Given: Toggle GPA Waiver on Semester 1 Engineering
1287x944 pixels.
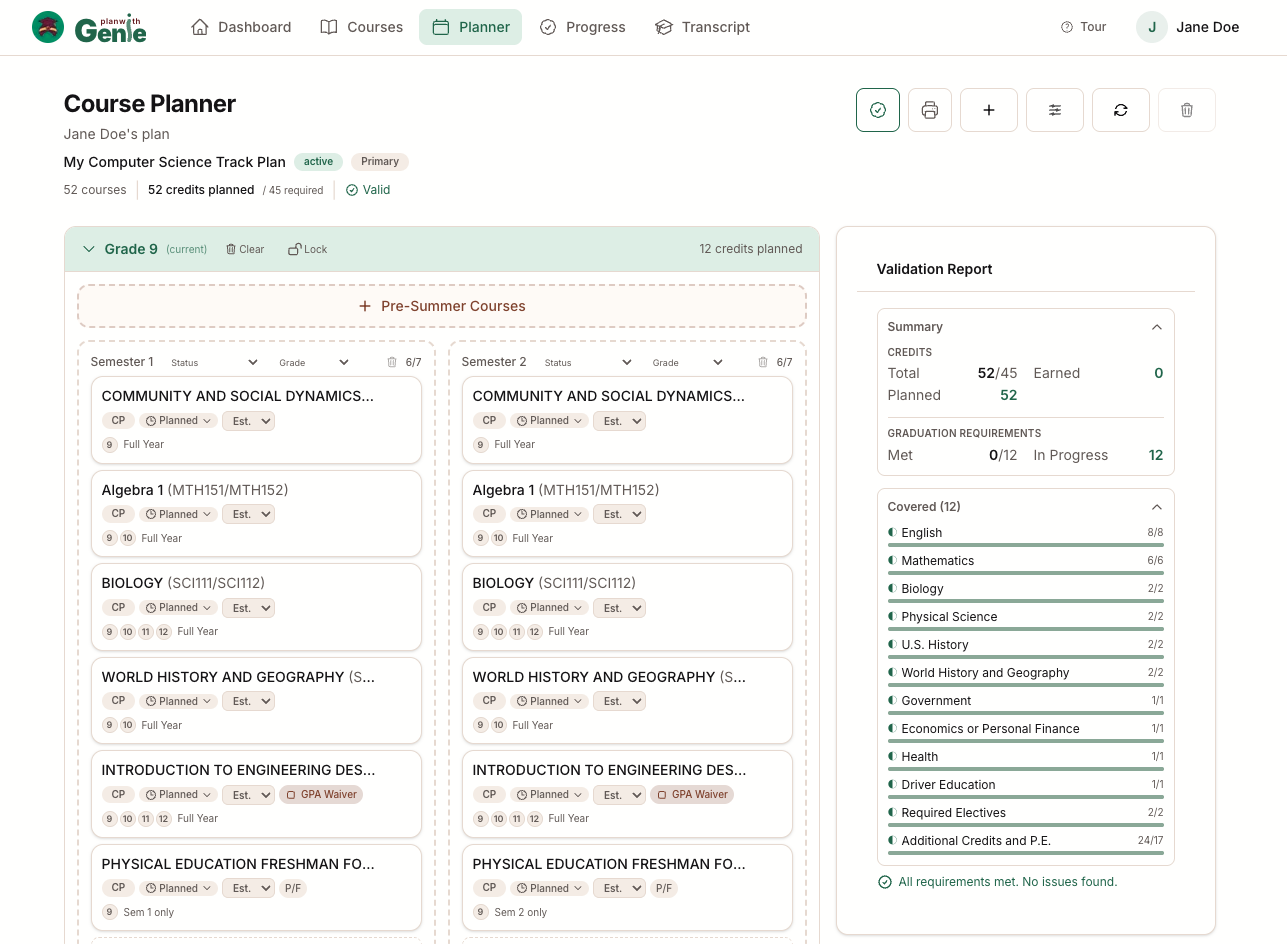Looking at the screenshot, I should click(321, 795).
